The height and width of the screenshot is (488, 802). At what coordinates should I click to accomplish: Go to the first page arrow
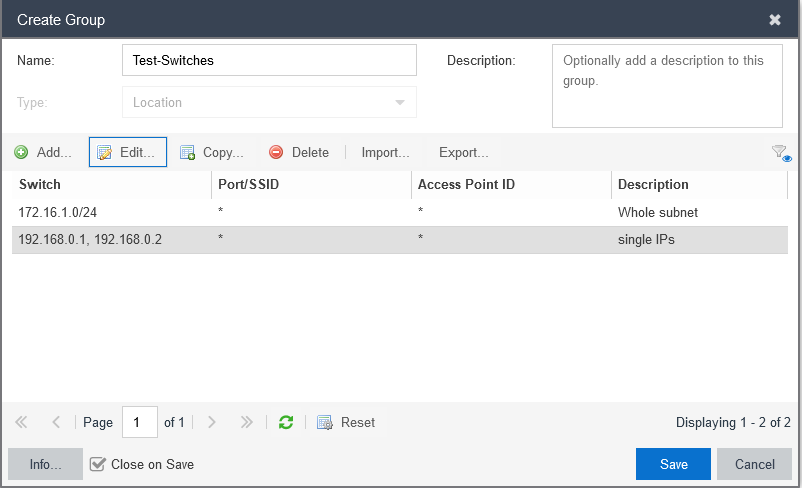point(21,422)
